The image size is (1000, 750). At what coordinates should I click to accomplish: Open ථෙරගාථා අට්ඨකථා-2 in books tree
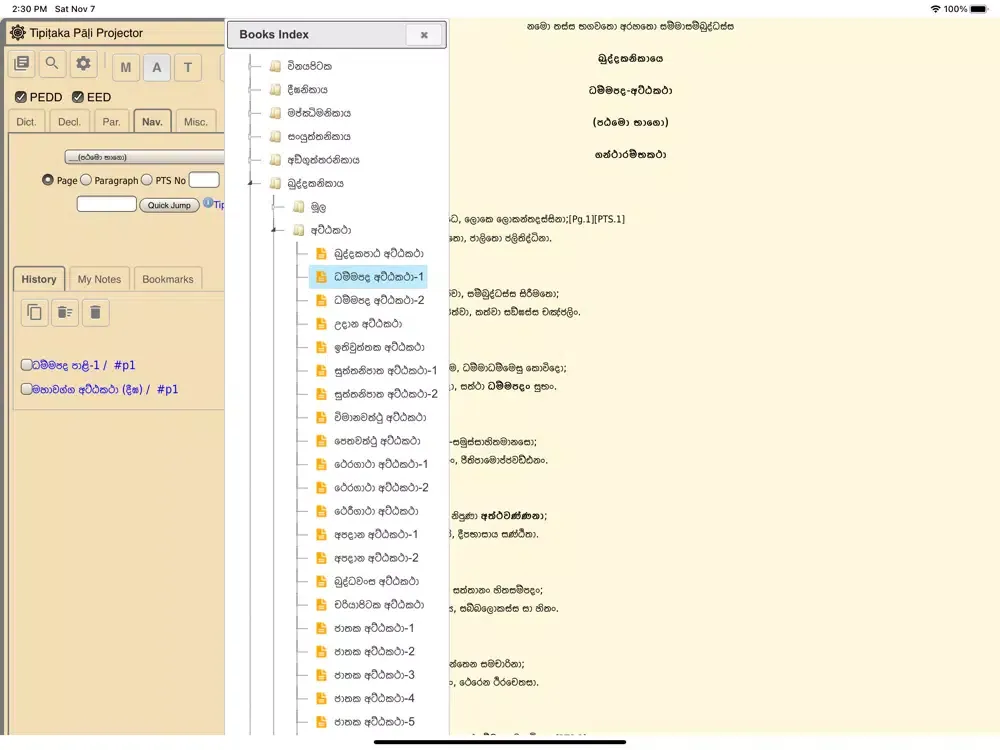(x=381, y=488)
